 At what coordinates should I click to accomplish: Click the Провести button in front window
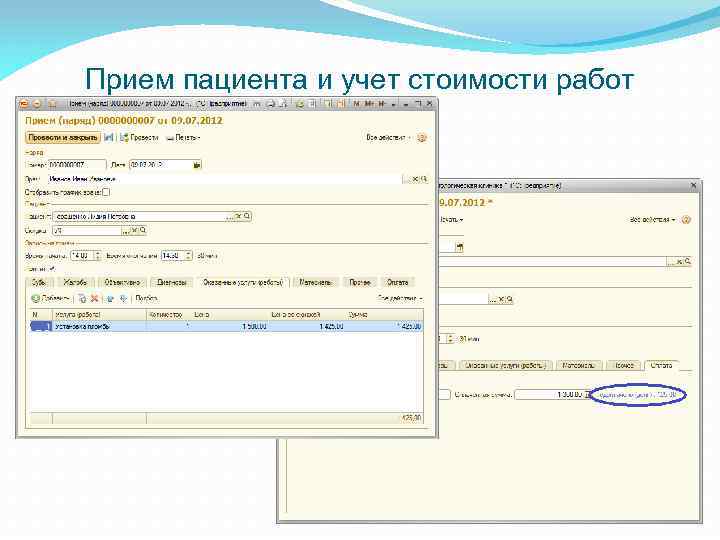pos(139,137)
